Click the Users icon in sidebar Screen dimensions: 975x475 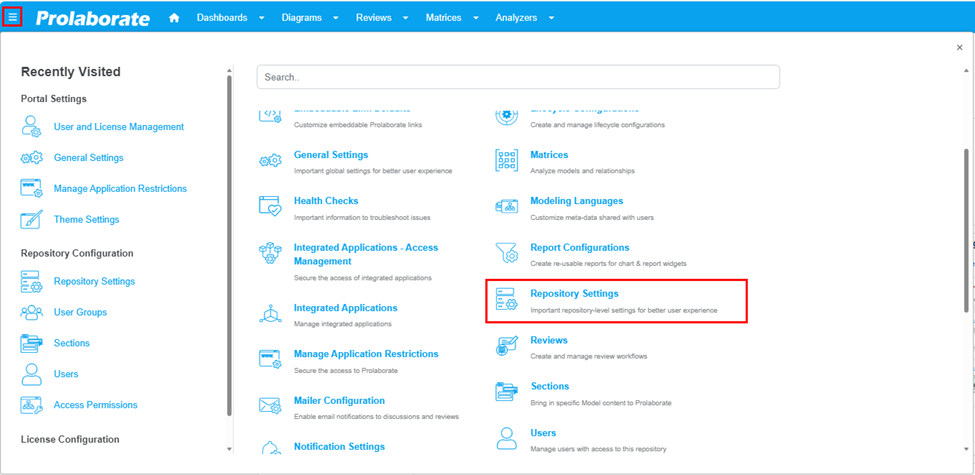31,374
